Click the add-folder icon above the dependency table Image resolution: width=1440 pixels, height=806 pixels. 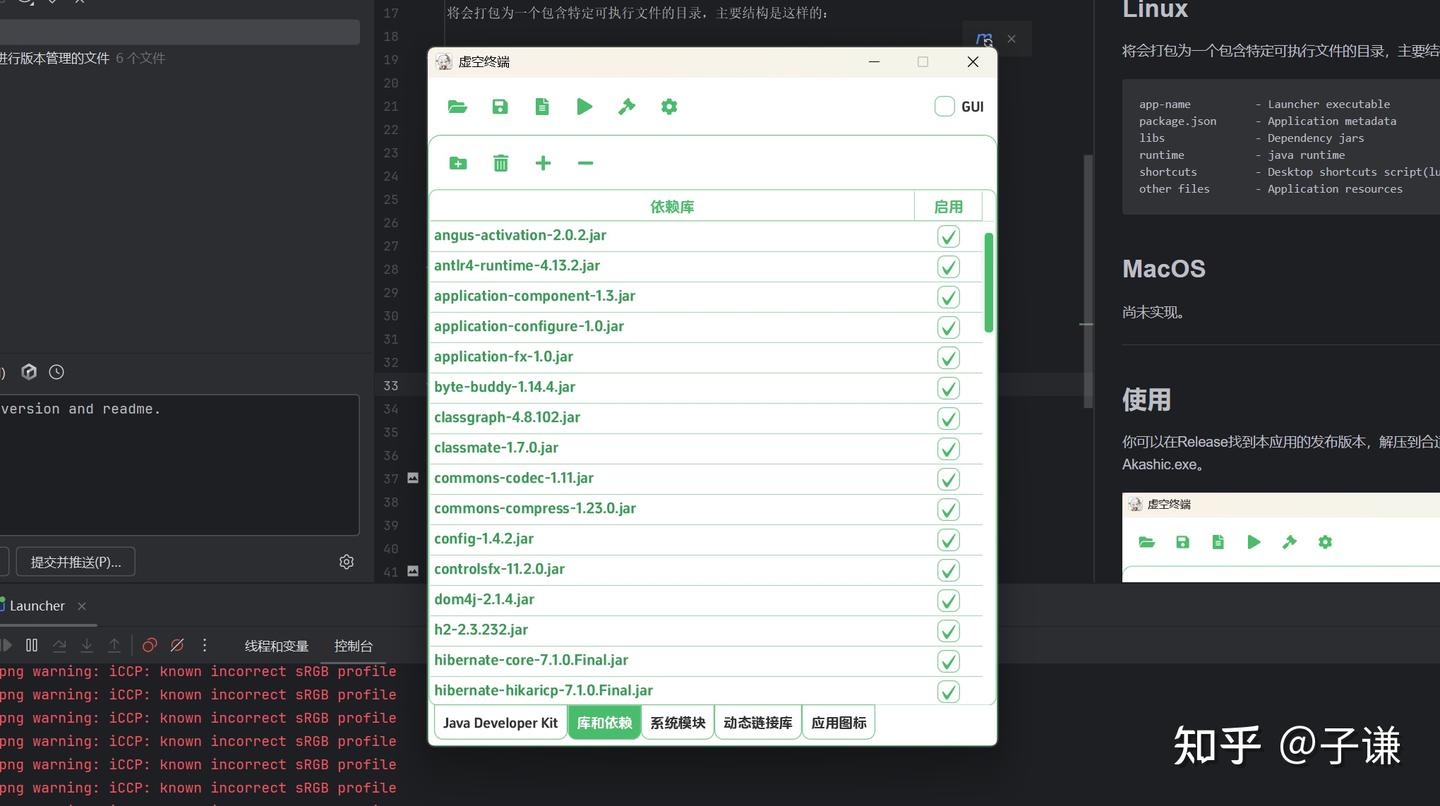458,163
